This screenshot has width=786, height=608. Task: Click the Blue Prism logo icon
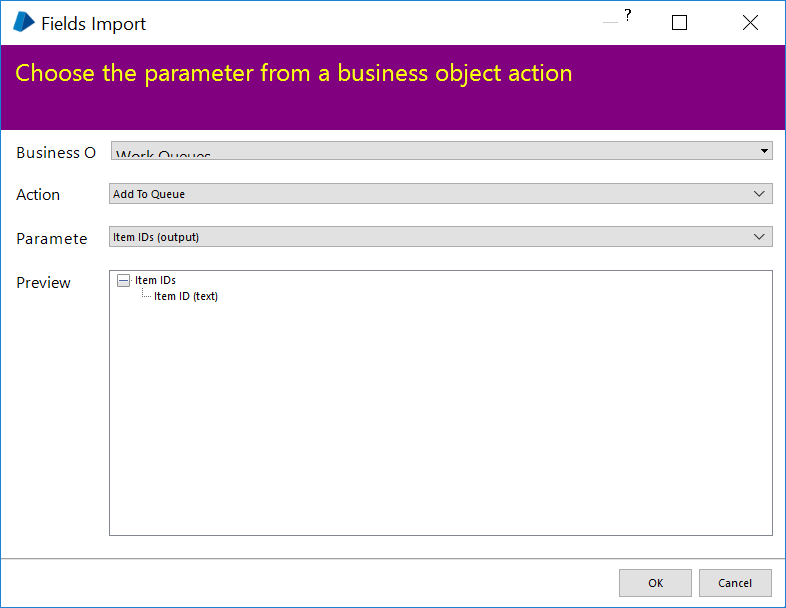[x=23, y=22]
